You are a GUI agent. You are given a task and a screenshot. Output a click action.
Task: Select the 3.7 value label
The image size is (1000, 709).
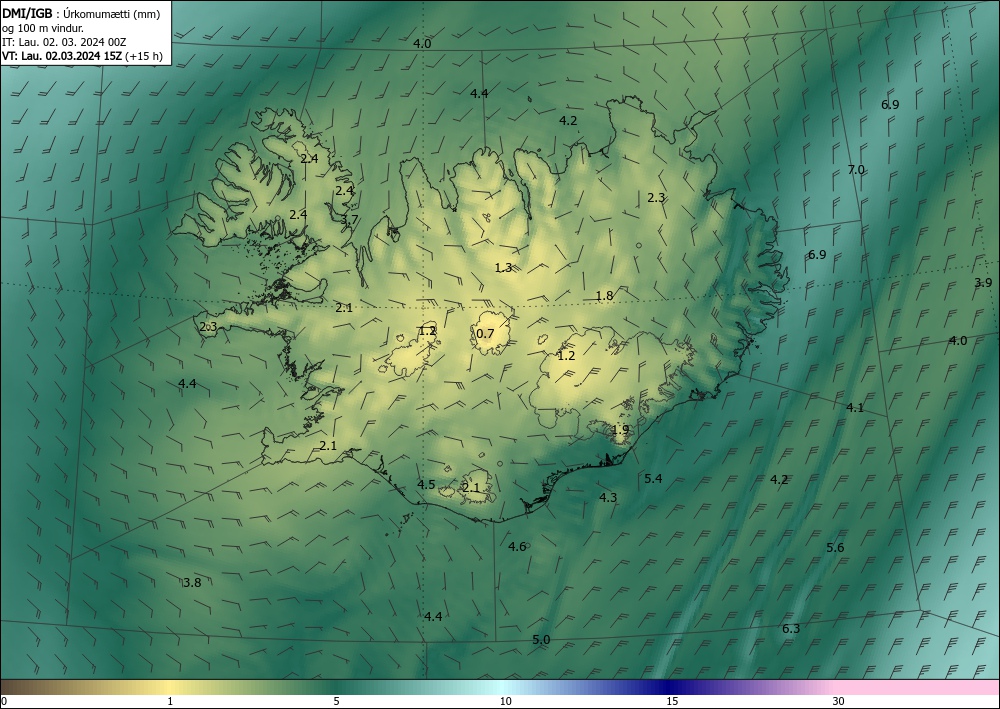(349, 220)
